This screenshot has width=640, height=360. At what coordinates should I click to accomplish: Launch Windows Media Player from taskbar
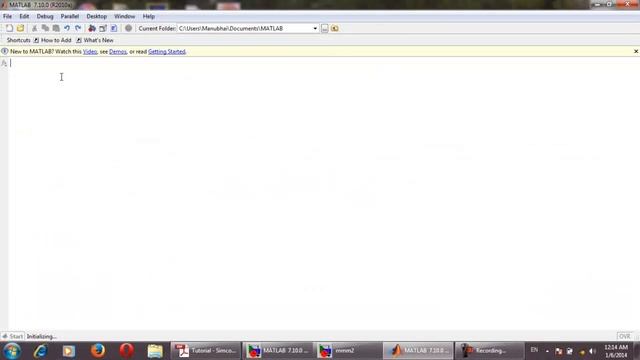(69, 351)
